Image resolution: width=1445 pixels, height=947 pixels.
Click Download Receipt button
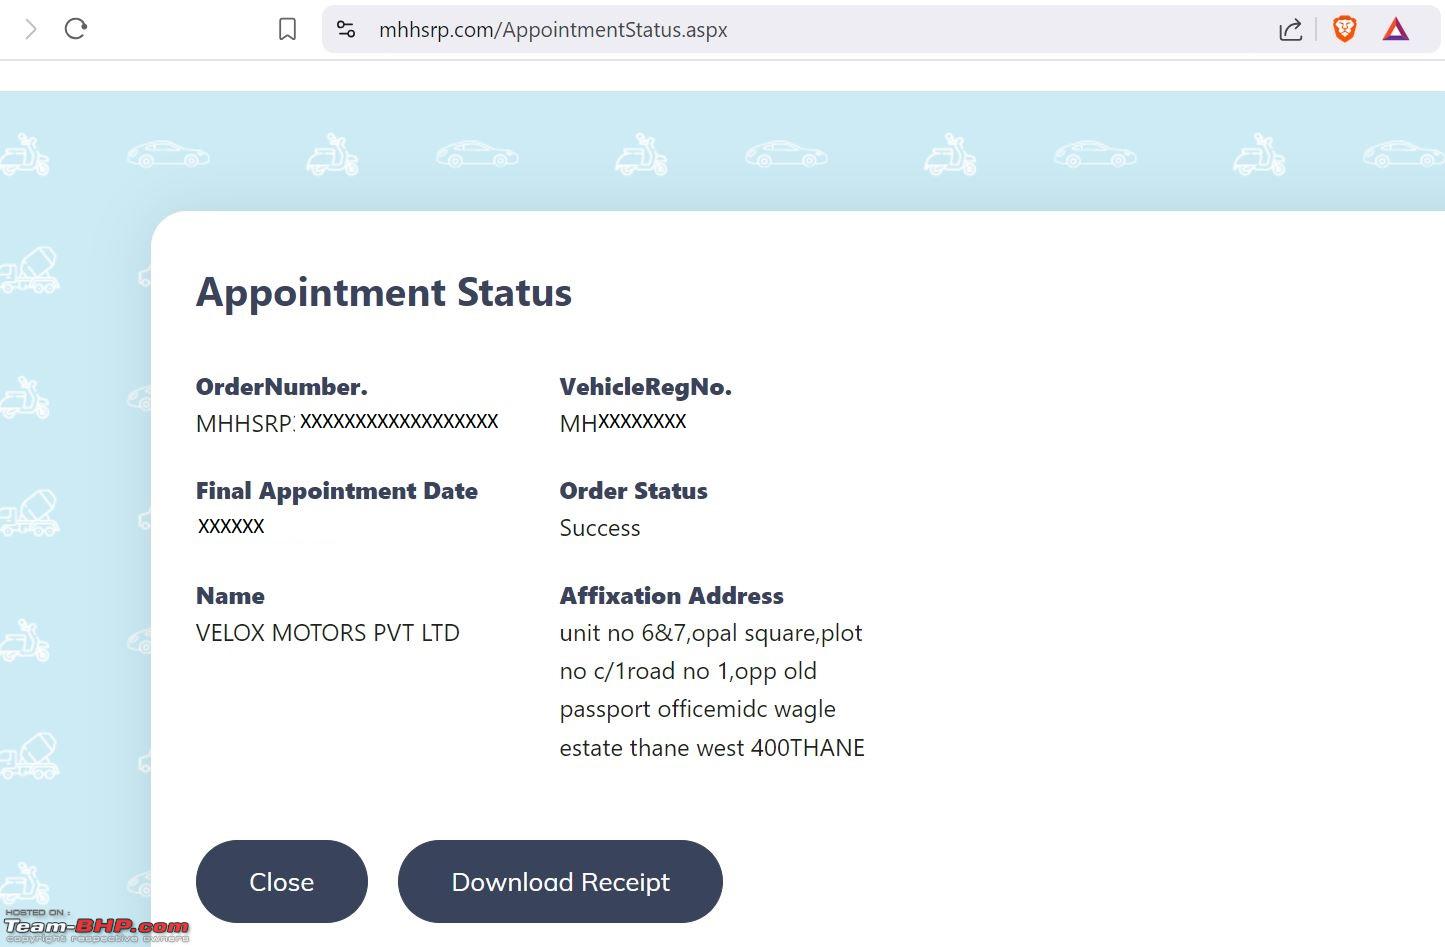560,881
